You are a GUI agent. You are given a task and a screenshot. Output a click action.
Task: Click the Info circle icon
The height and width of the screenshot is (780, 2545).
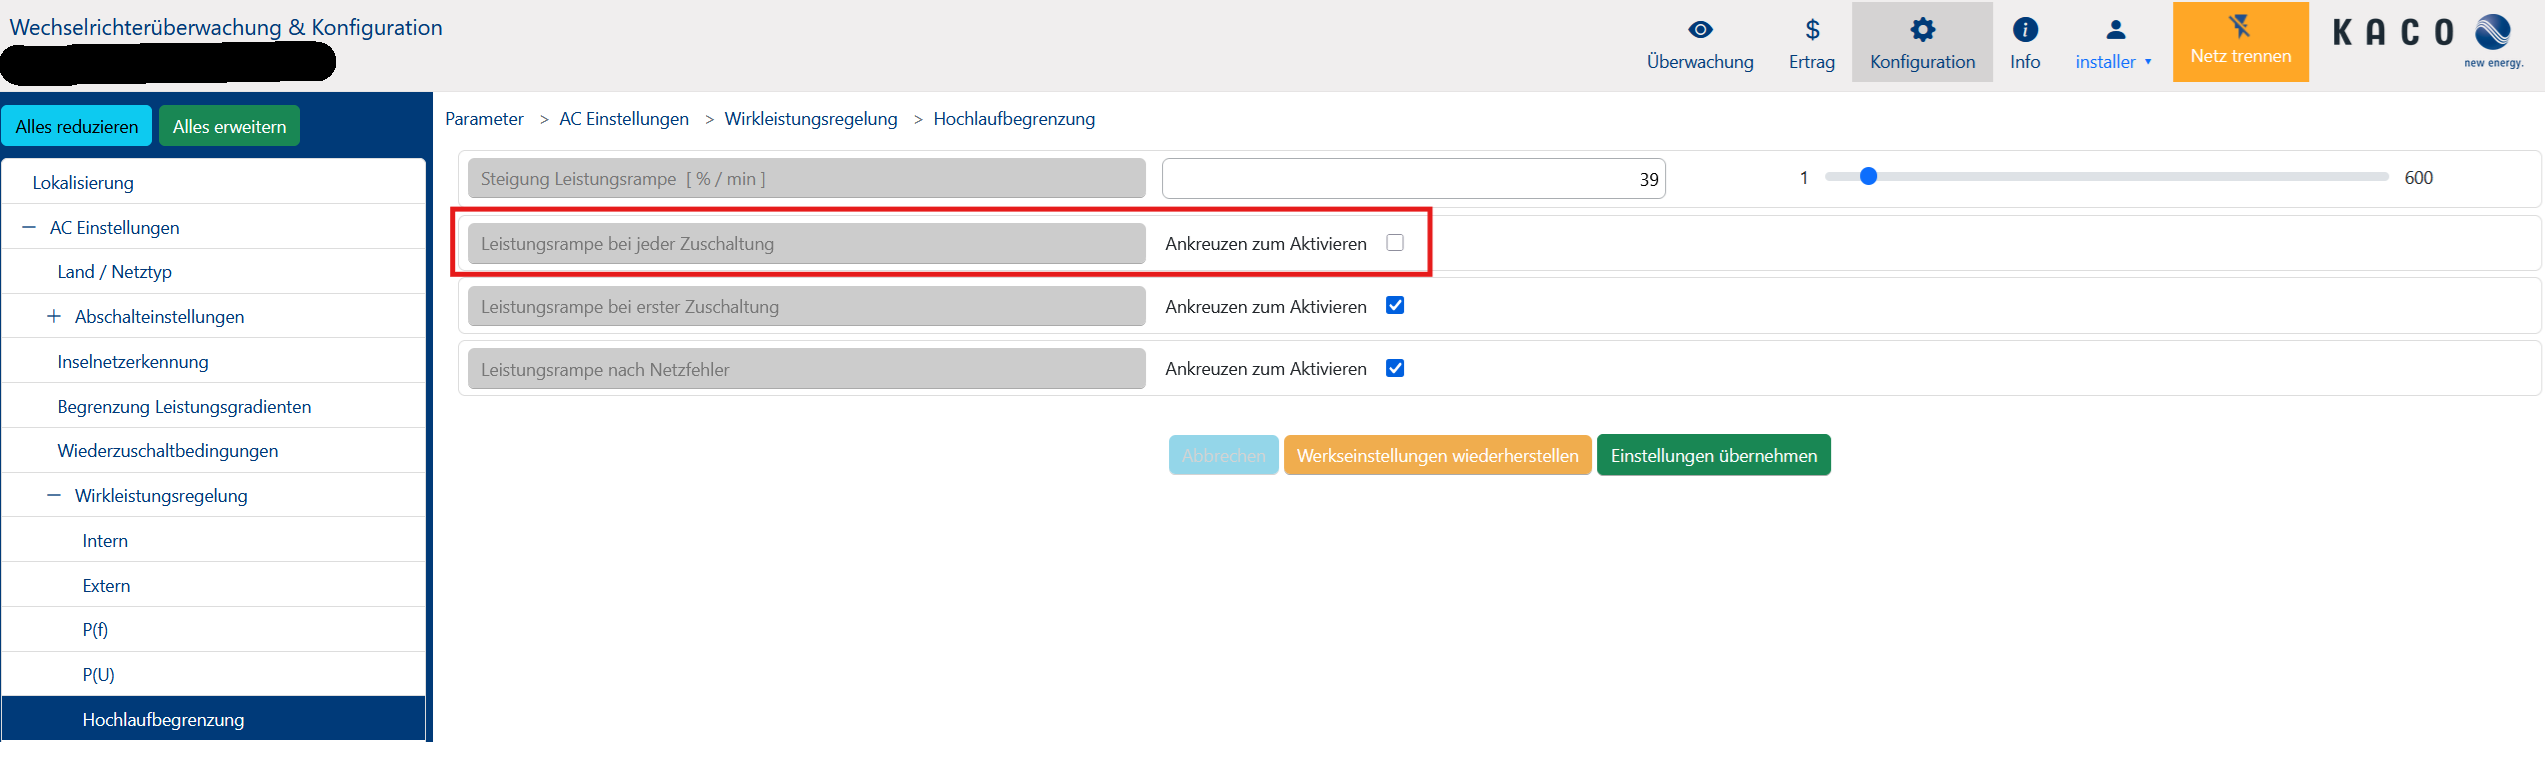coord(2025,30)
